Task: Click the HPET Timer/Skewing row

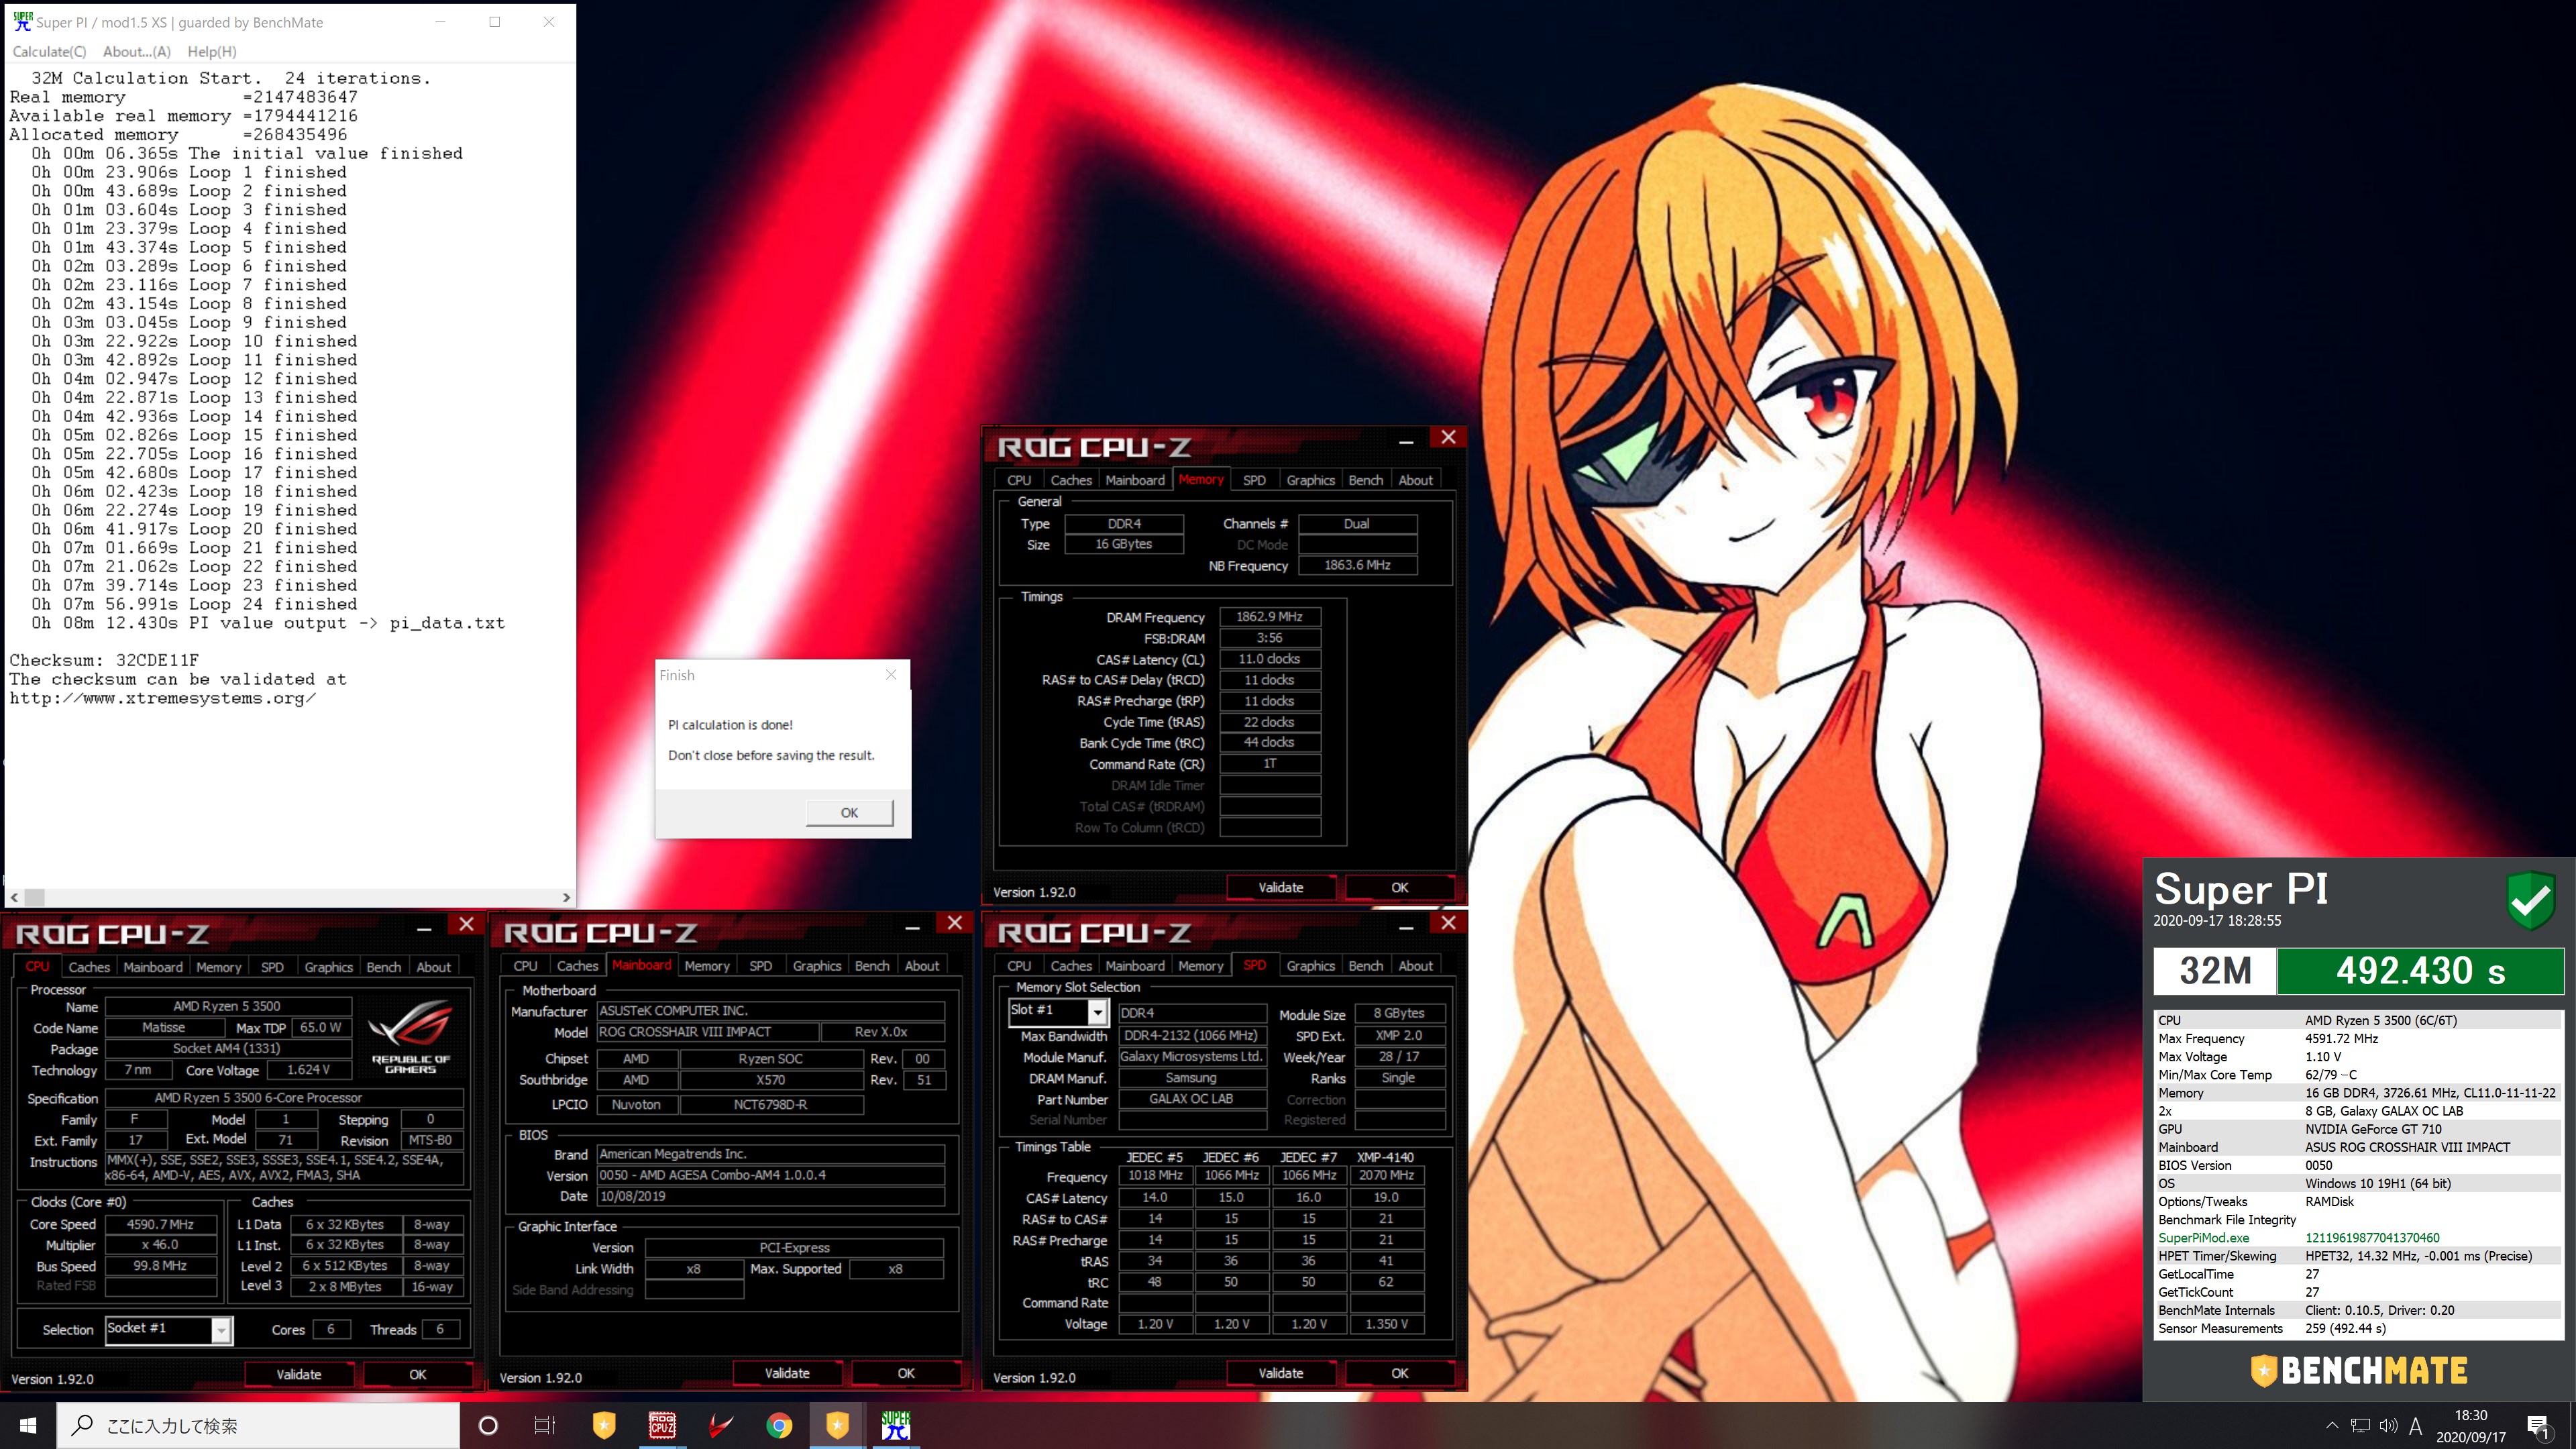Action: tap(2358, 1256)
